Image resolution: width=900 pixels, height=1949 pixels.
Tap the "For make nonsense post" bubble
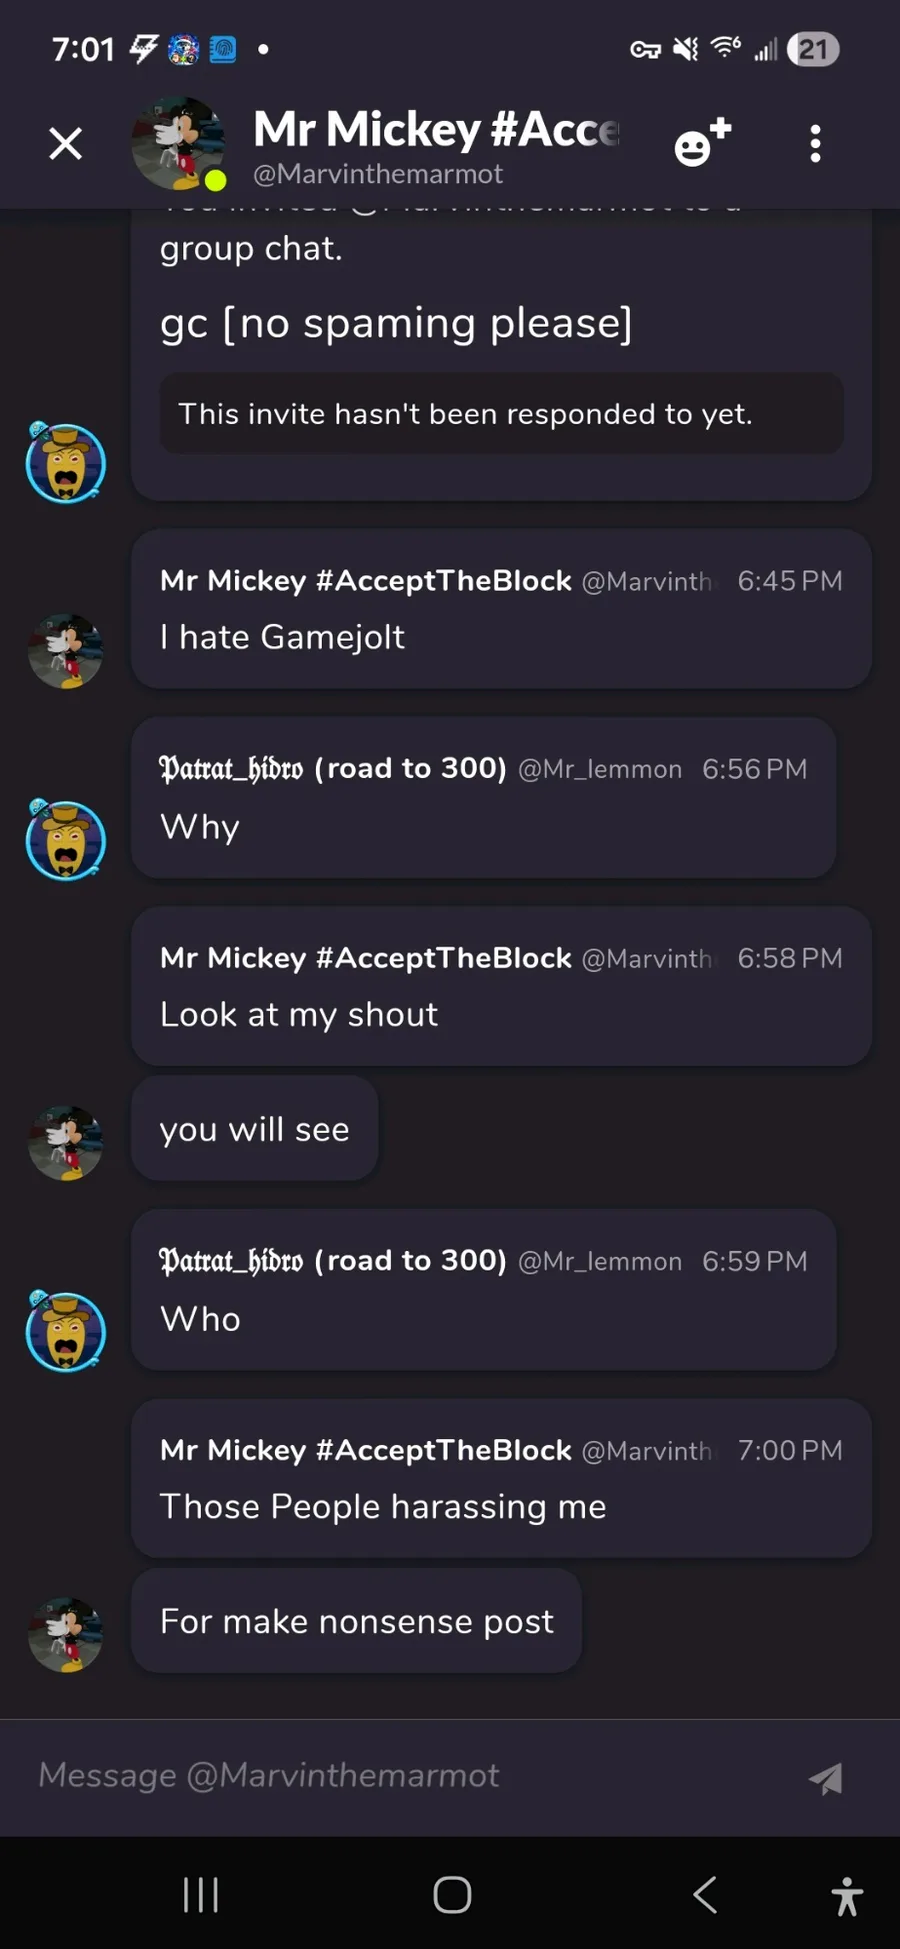pyautogui.click(x=356, y=1621)
